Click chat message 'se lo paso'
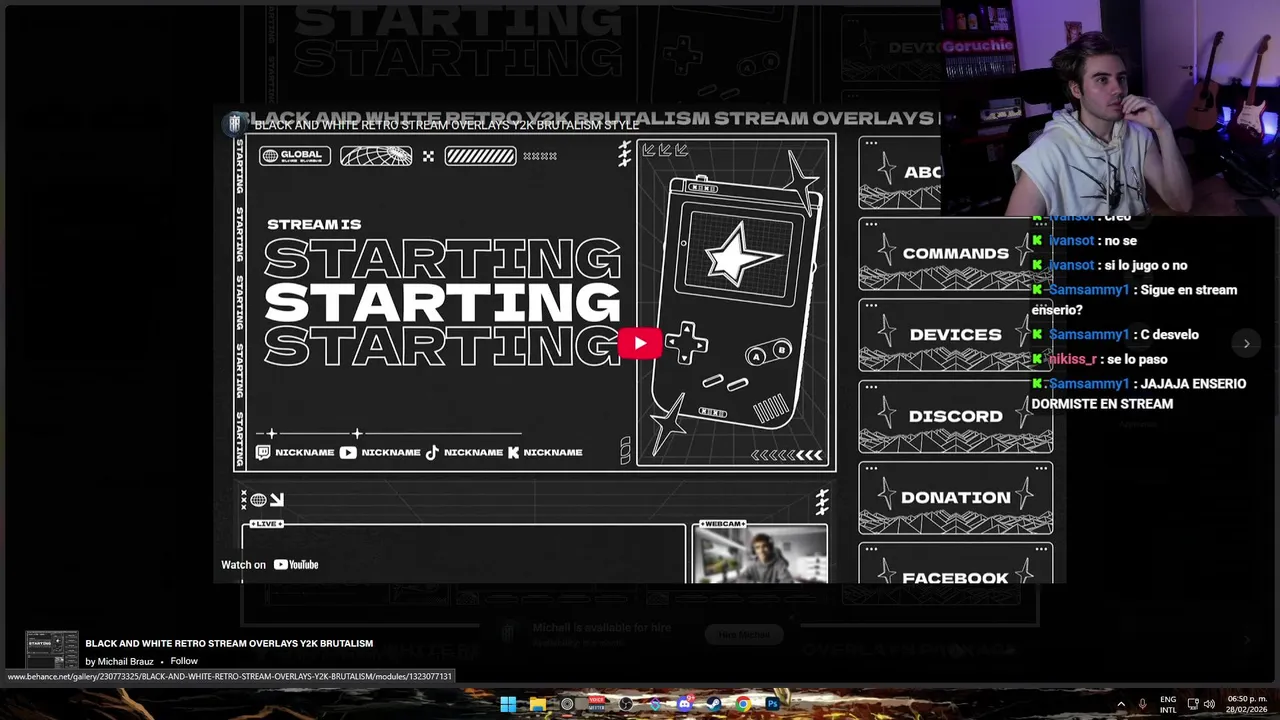This screenshot has height=720, width=1280. coord(1138,359)
